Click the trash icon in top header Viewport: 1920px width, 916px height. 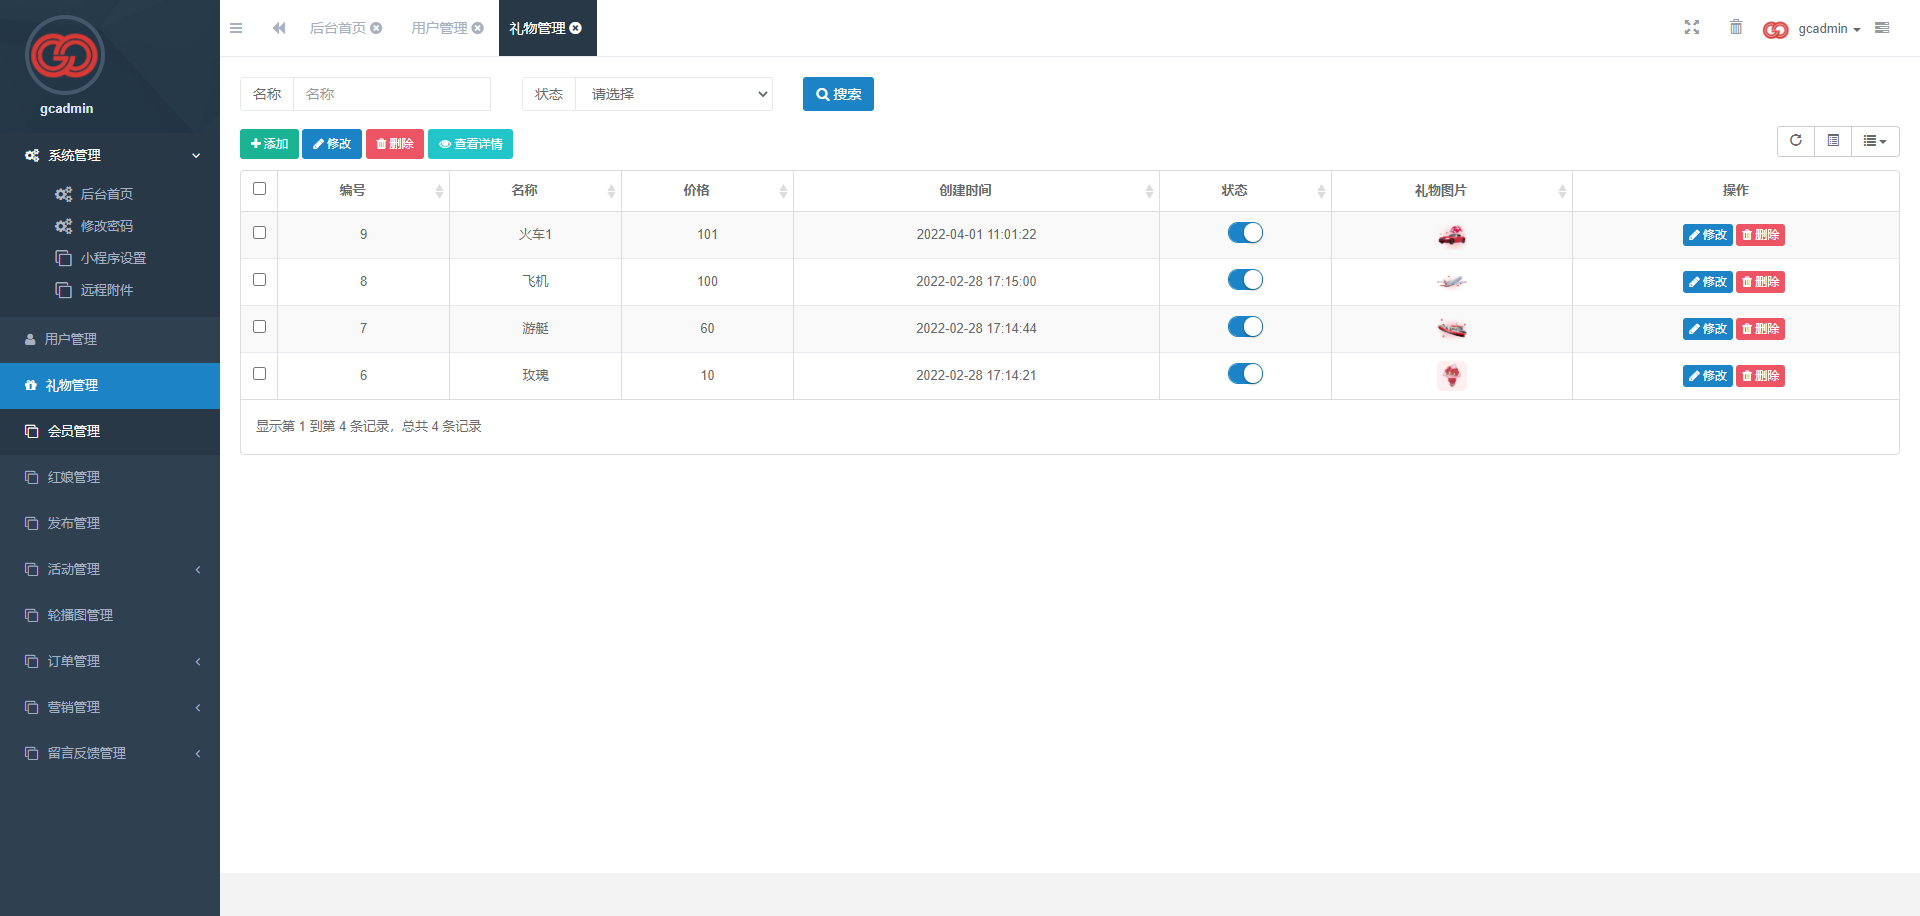click(1736, 28)
